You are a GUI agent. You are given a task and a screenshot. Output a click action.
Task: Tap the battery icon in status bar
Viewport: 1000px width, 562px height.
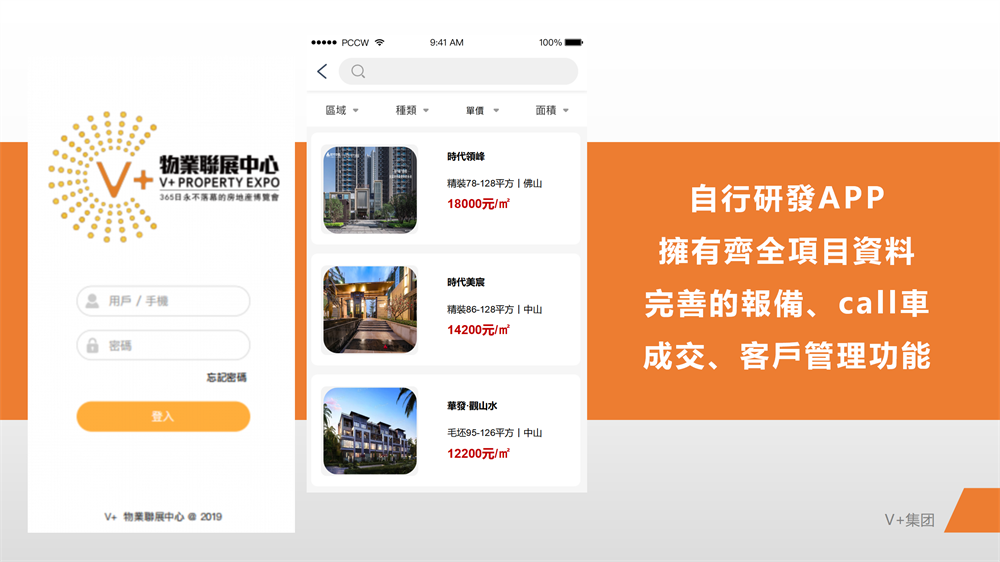coord(573,43)
